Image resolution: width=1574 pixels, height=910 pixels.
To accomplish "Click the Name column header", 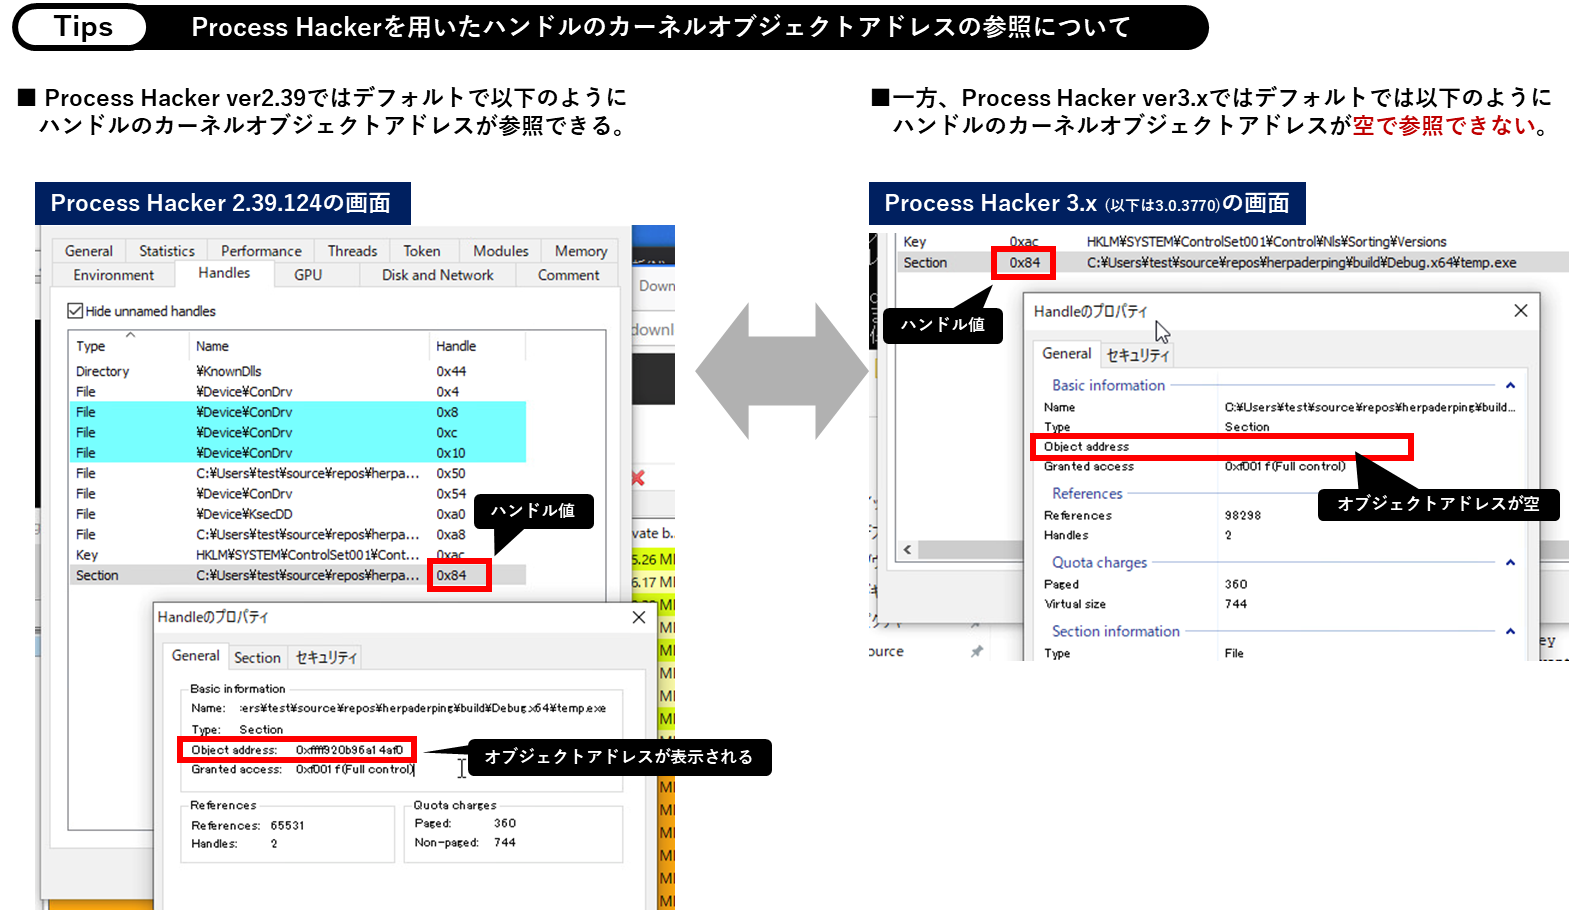I will [212, 346].
